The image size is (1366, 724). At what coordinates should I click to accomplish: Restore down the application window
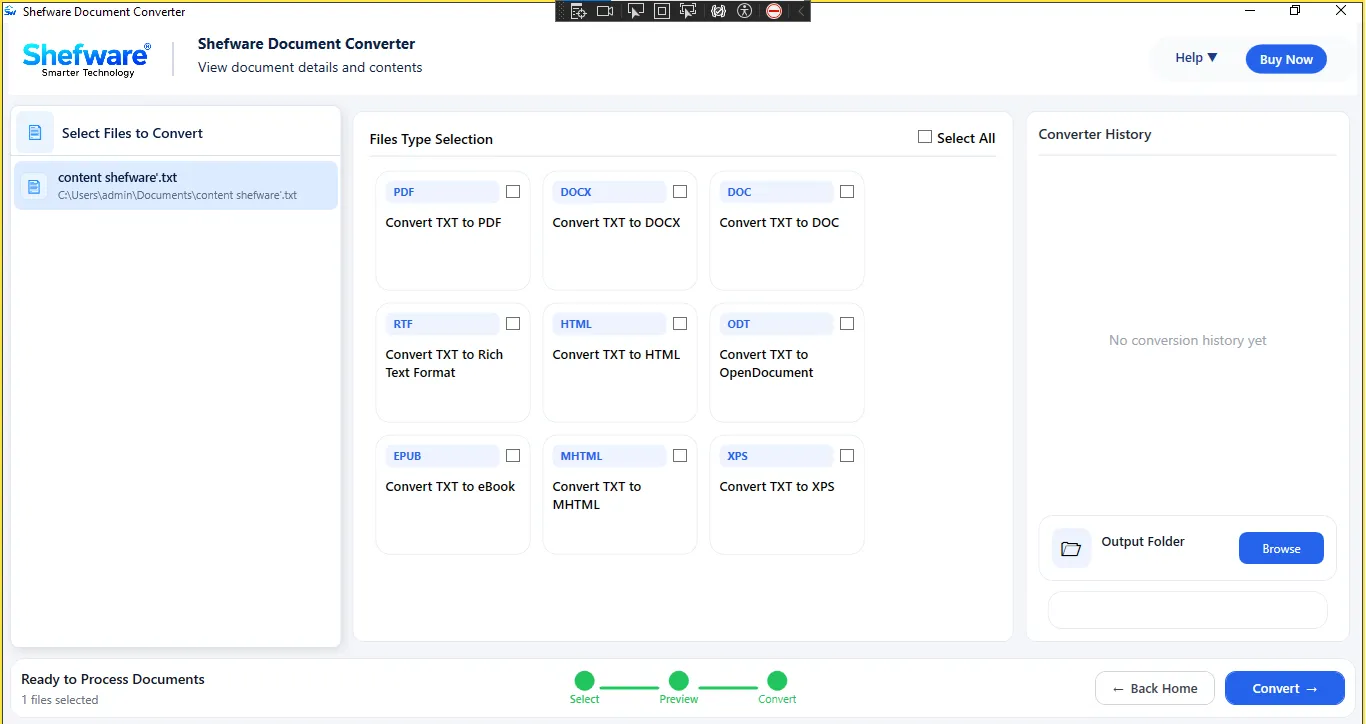[x=1295, y=11]
